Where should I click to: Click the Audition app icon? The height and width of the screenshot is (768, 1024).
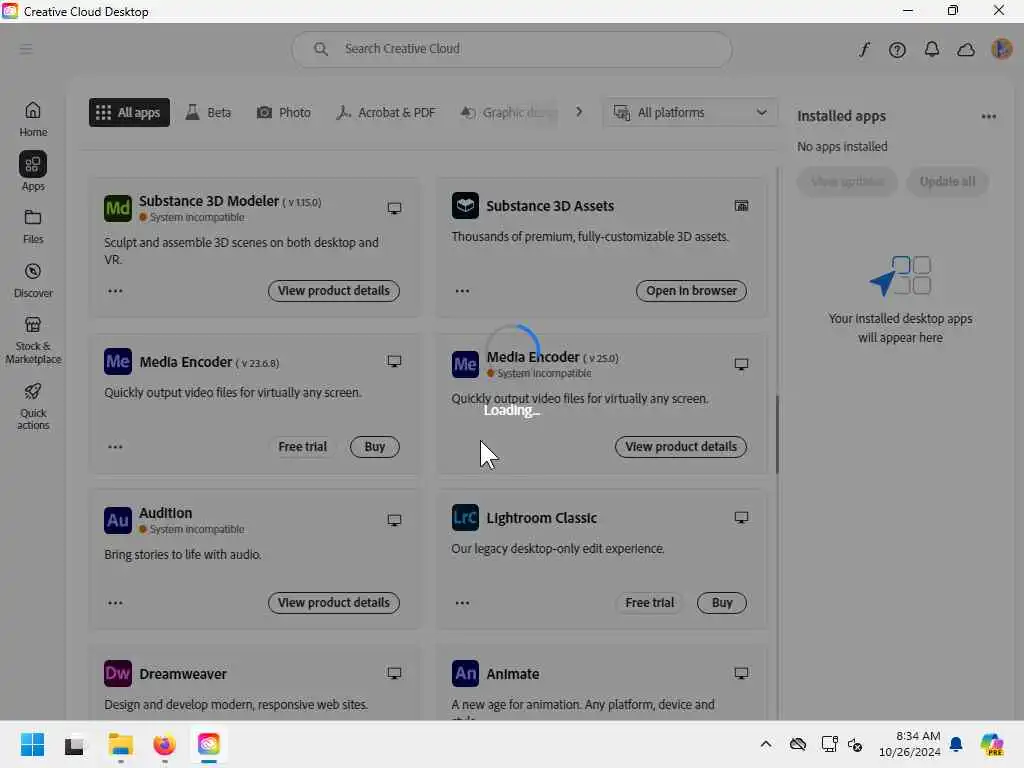[118, 520]
